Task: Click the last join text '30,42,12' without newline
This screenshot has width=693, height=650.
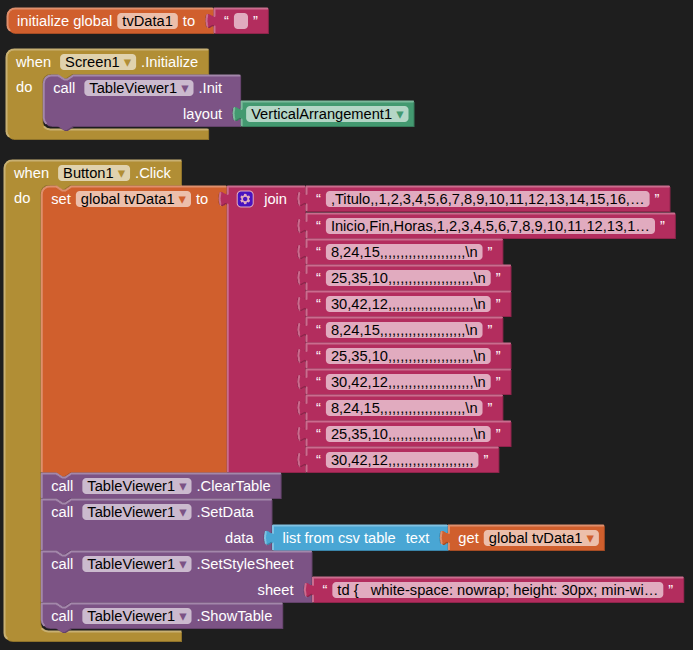Action: (401, 460)
